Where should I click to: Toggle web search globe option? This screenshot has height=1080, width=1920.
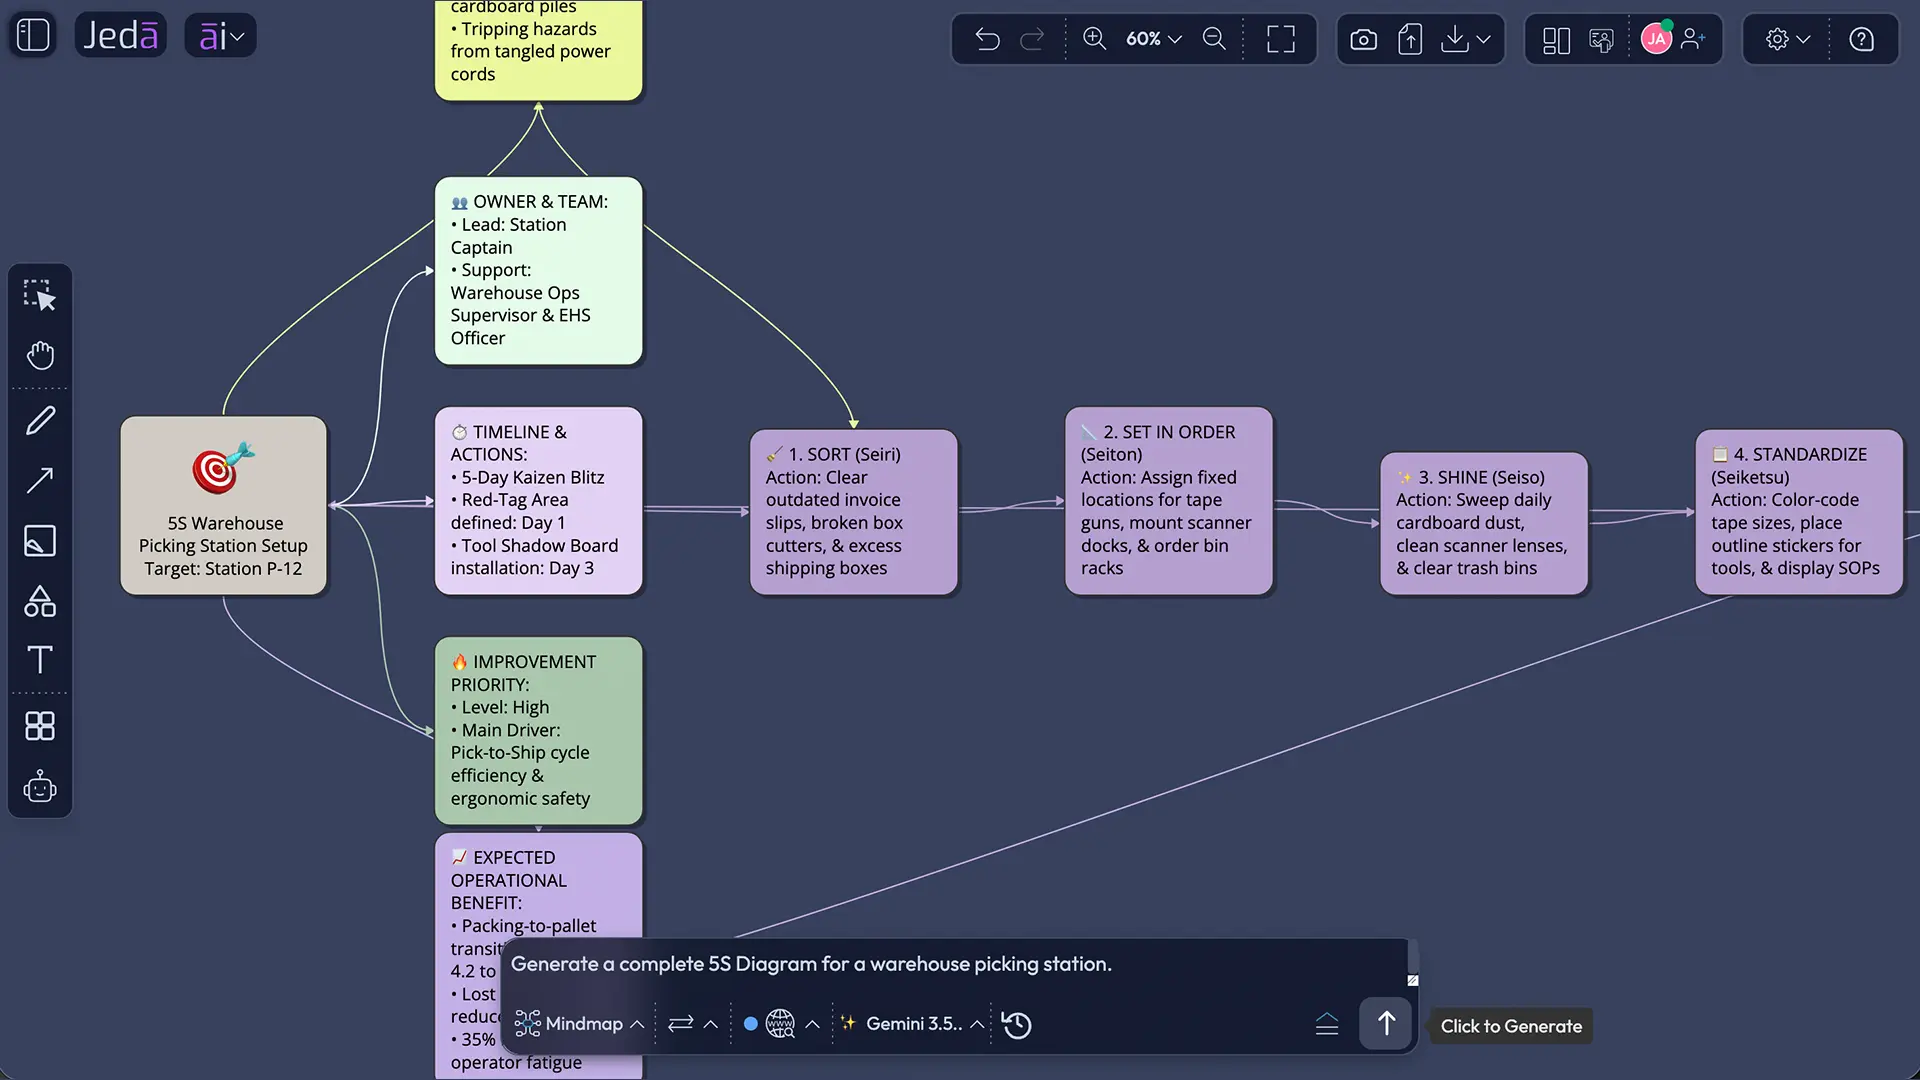[x=781, y=1024]
